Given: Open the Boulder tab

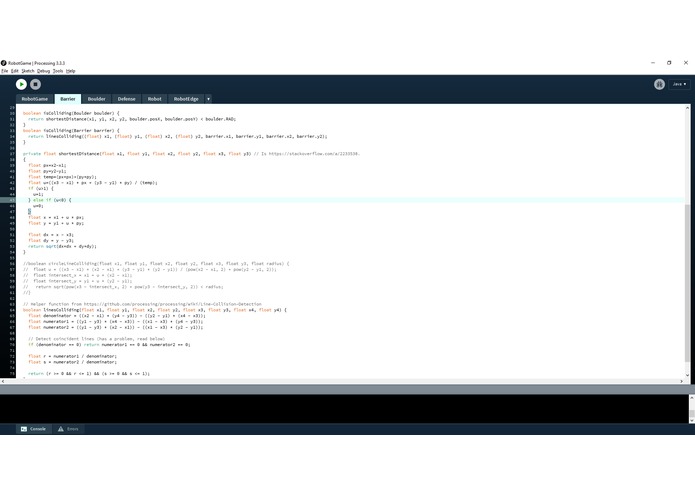Looking at the screenshot, I should click(96, 99).
